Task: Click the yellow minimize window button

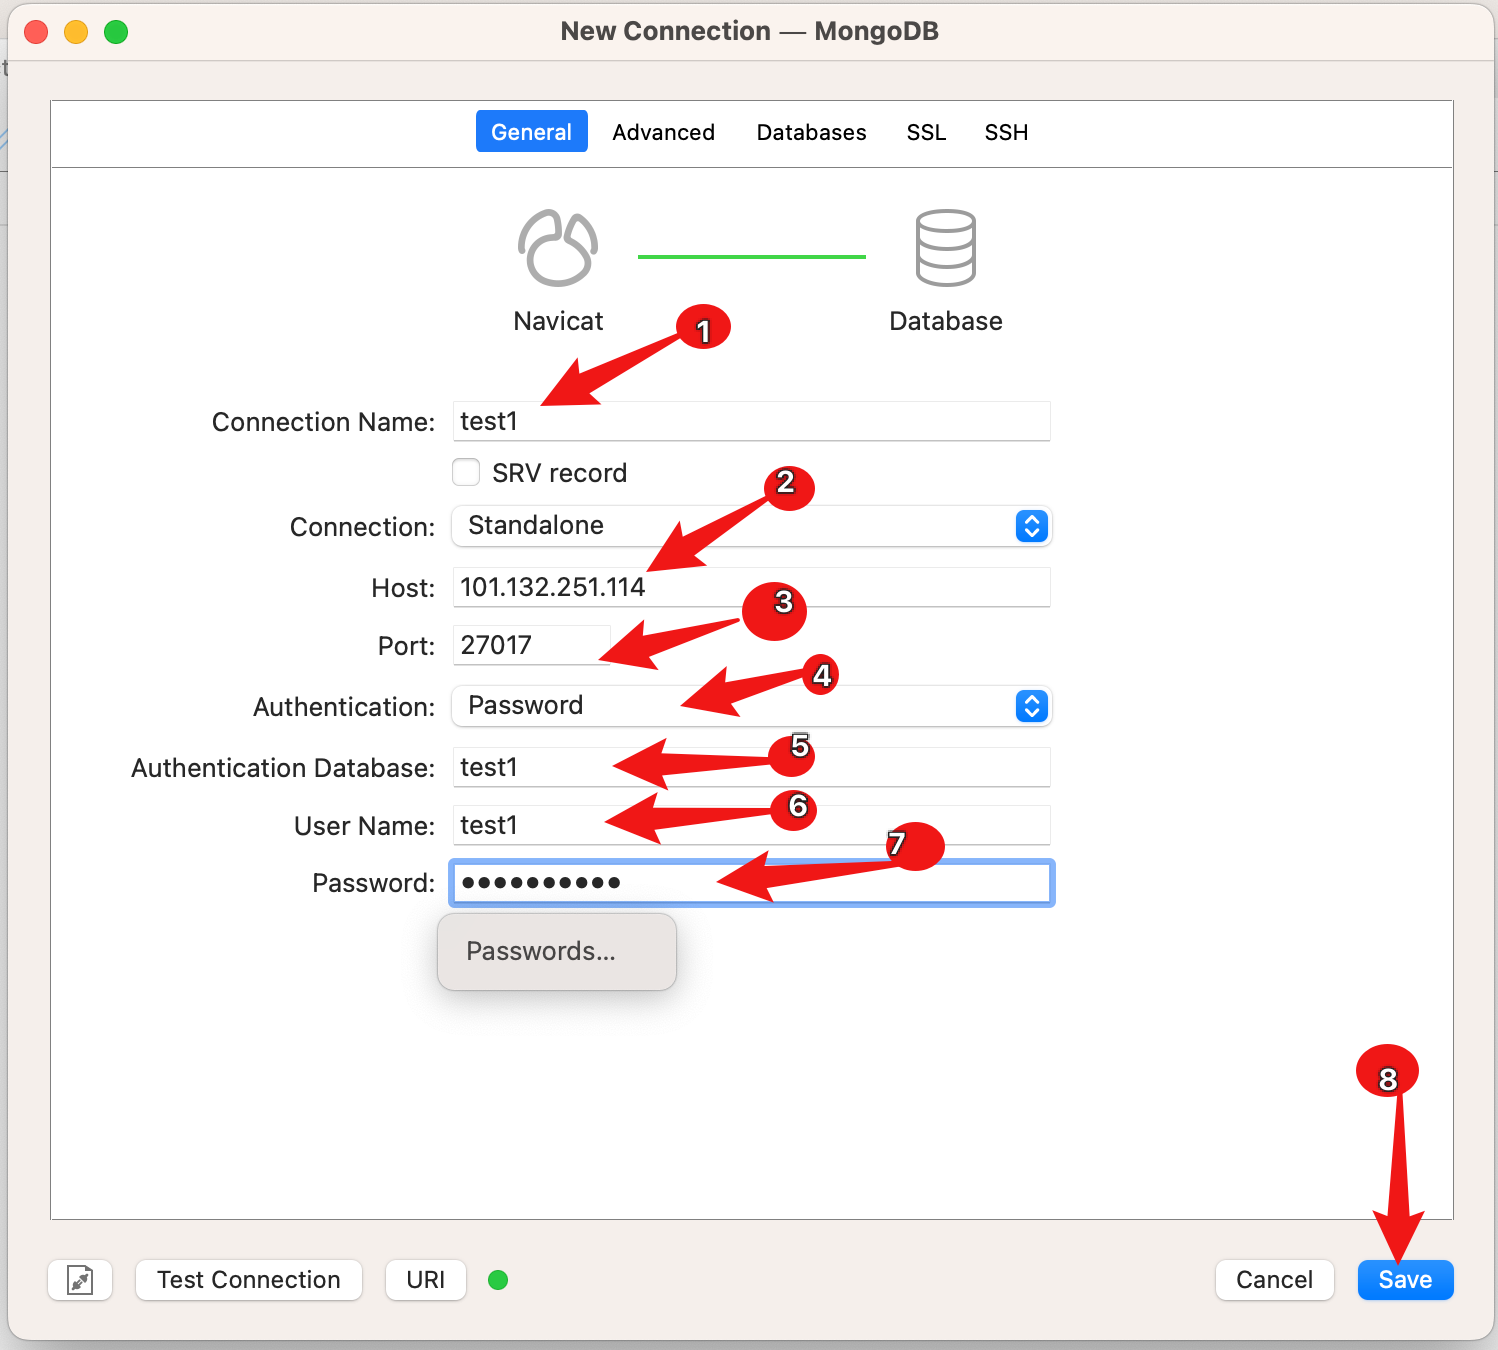Action: point(76,32)
